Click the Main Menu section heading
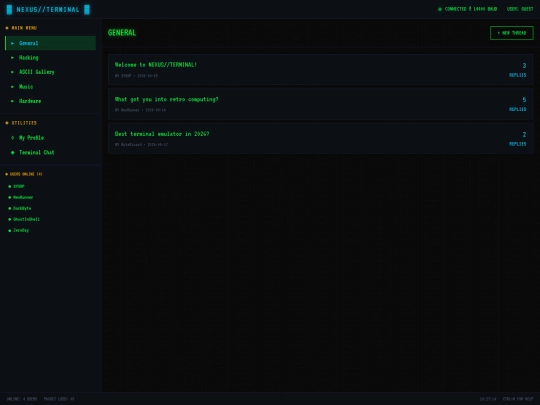 [x=21, y=28]
